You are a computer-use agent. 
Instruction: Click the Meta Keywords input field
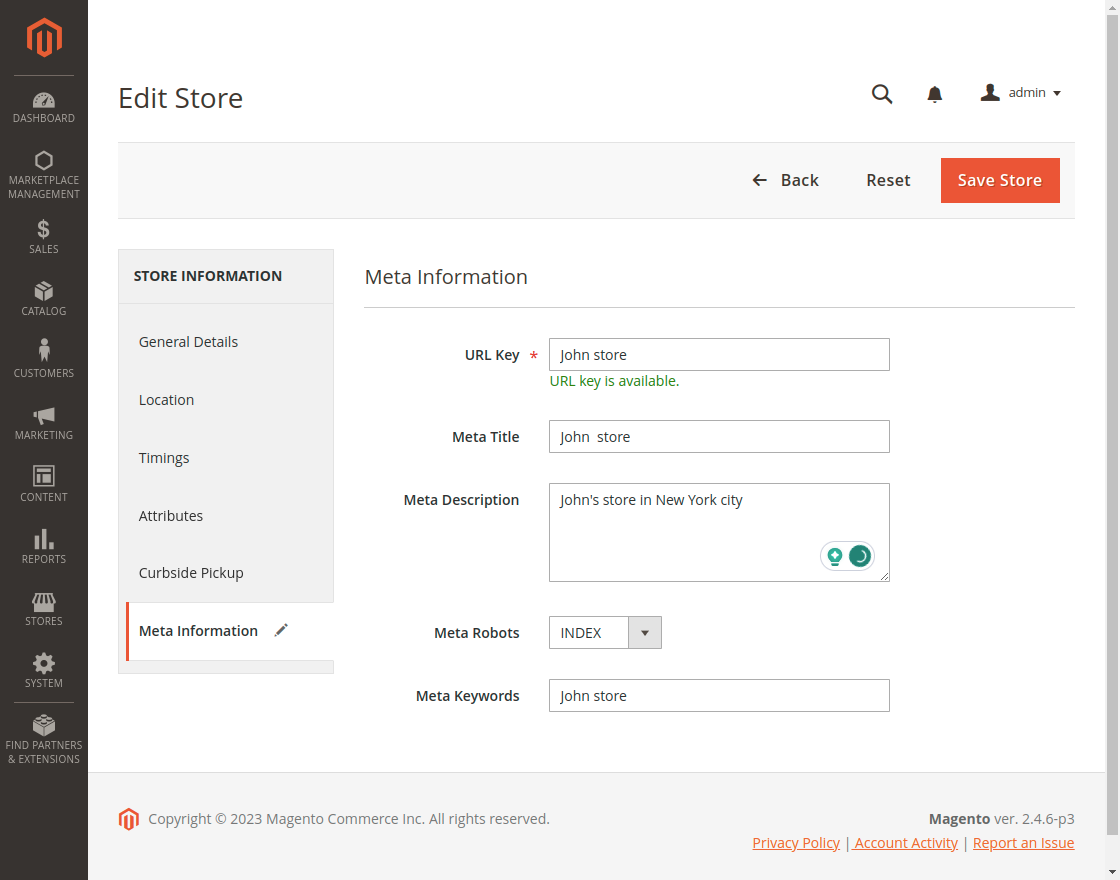point(718,696)
